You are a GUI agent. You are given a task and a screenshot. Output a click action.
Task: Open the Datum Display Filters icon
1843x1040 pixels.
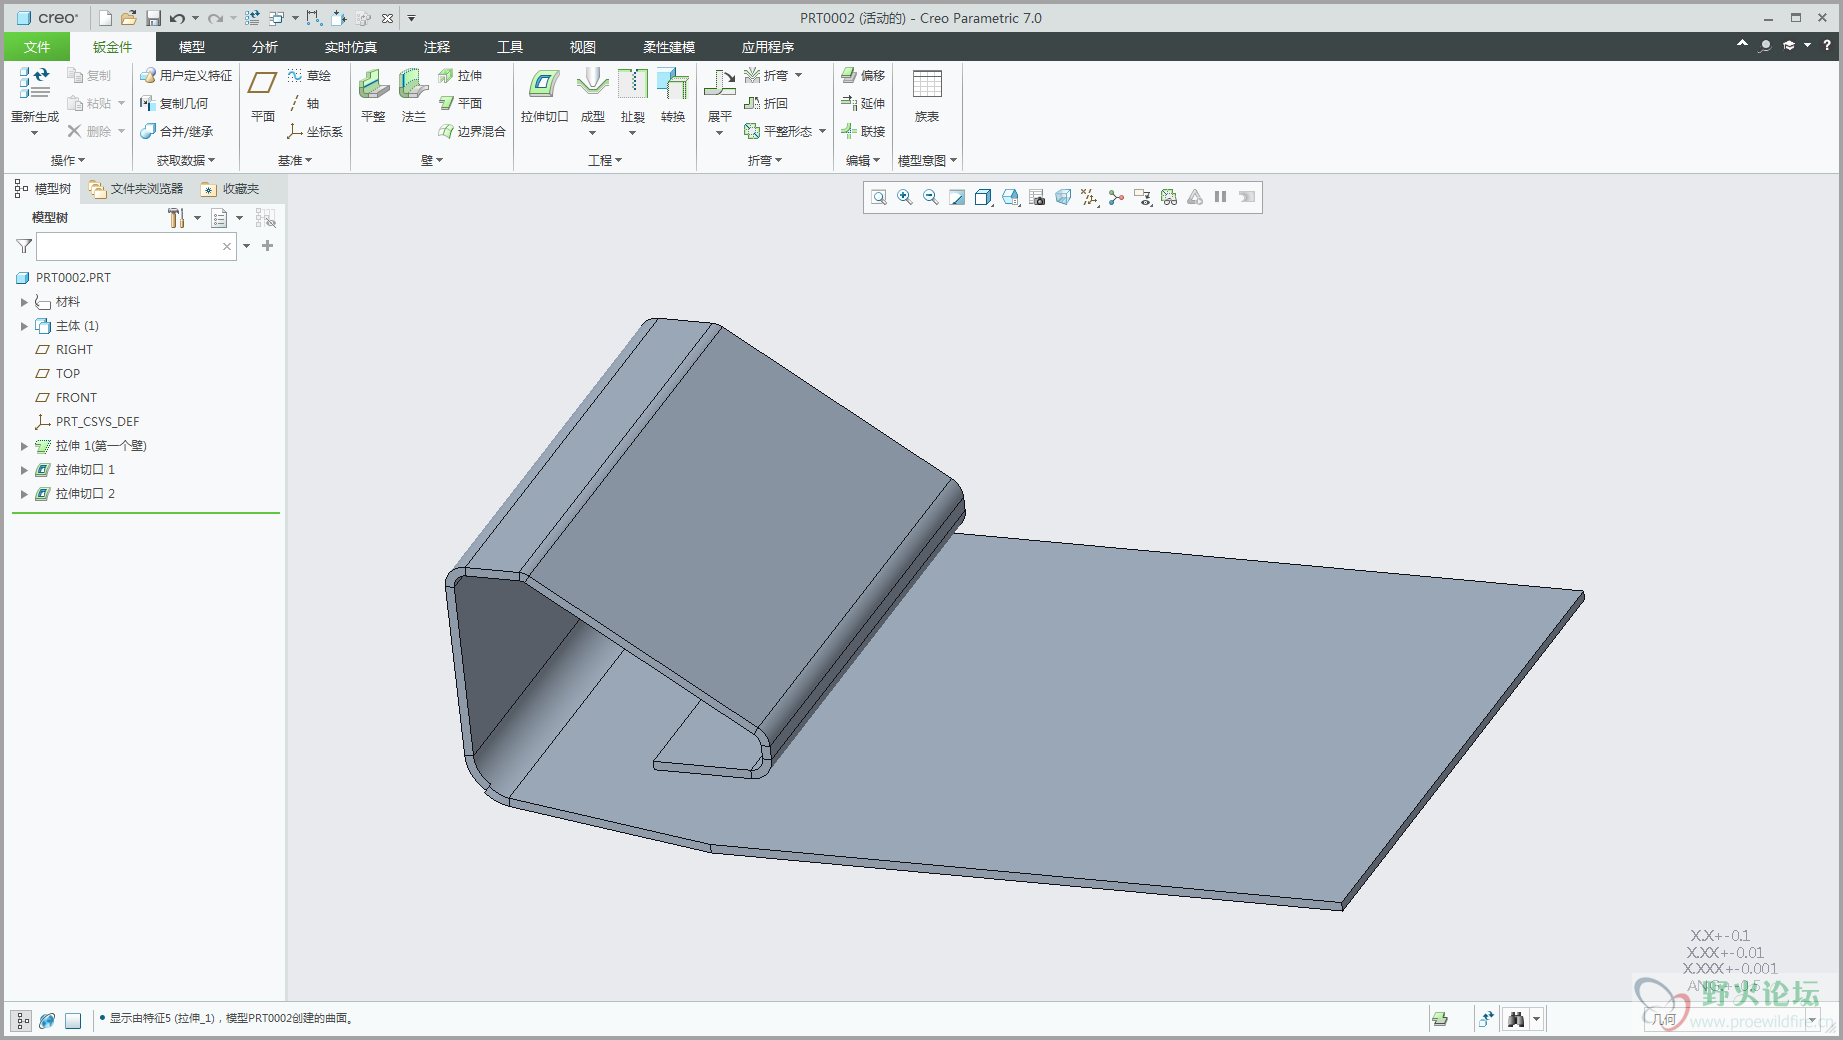coord(1089,198)
